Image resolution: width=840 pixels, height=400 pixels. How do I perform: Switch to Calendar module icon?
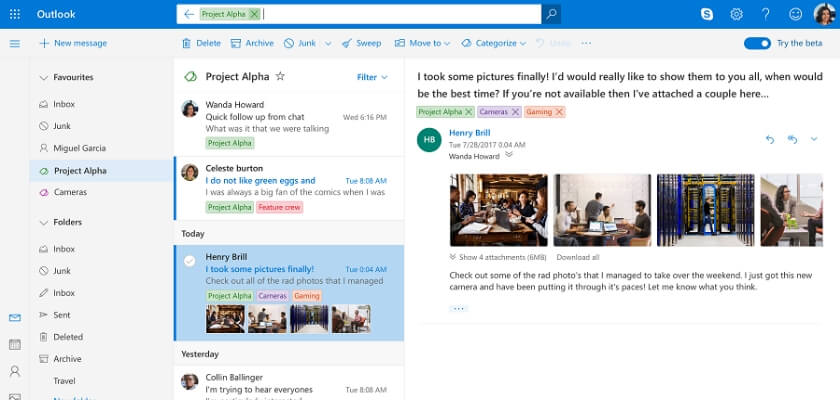coord(15,344)
